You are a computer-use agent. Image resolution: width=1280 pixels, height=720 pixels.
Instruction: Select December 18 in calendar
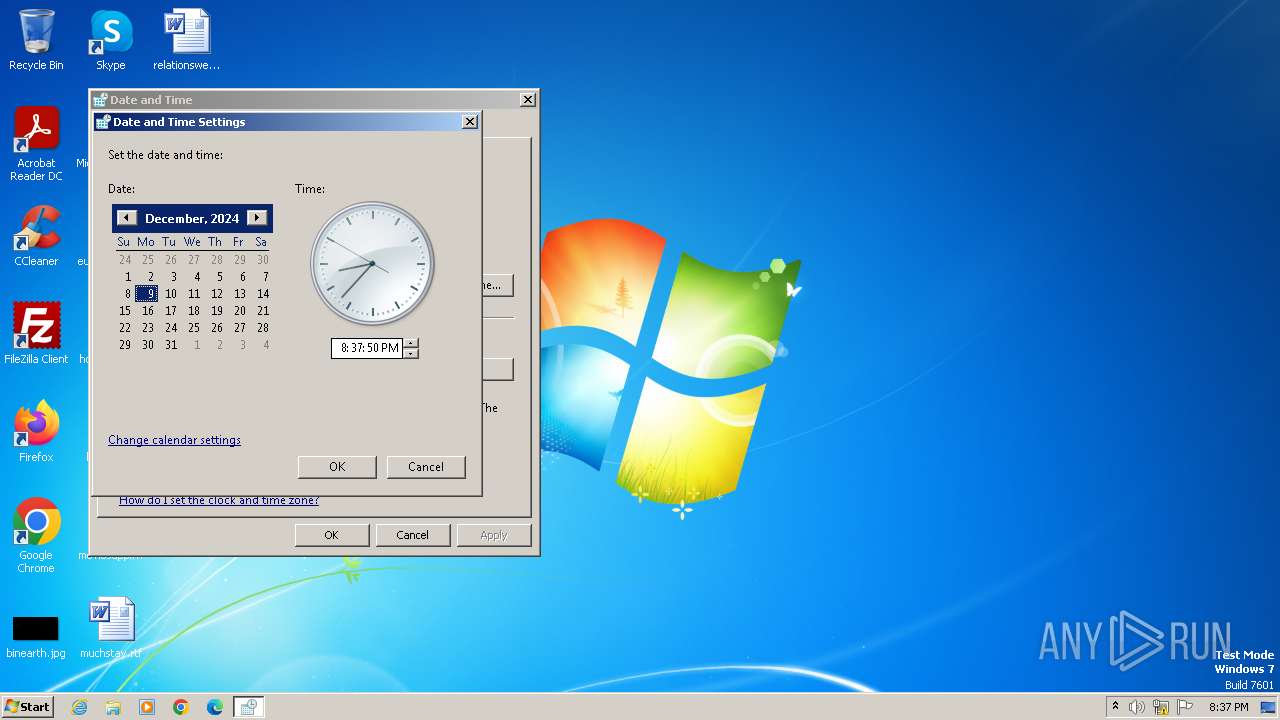point(194,311)
